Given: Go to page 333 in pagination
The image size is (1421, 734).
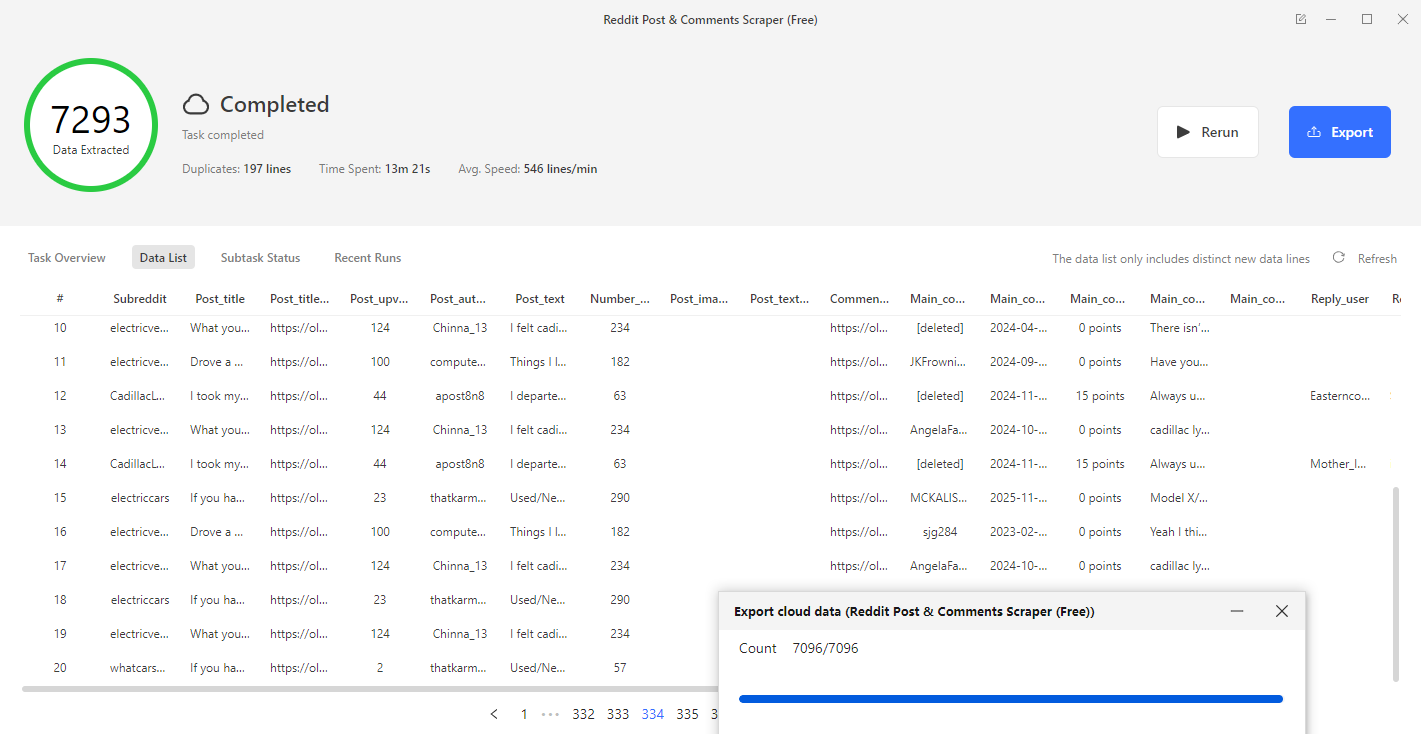Looking at the screenshot, I should pos(618,714).
